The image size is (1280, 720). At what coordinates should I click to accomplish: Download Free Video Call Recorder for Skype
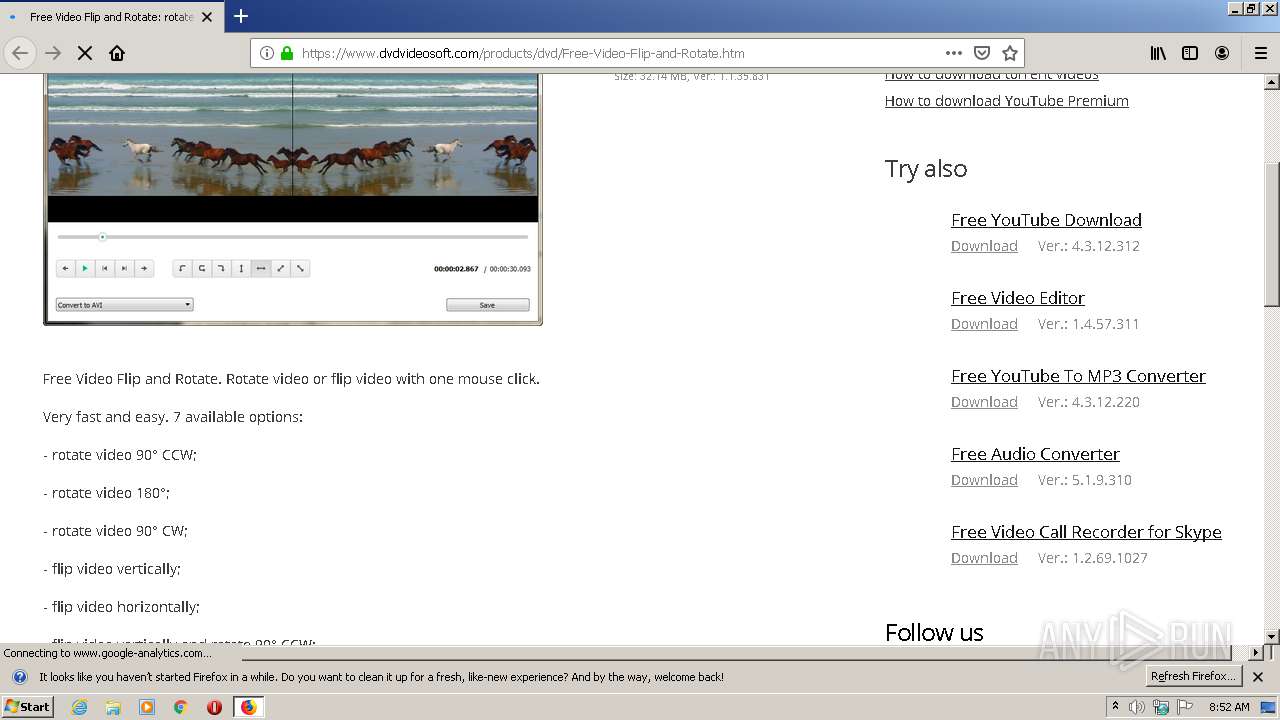click(984, 558)
